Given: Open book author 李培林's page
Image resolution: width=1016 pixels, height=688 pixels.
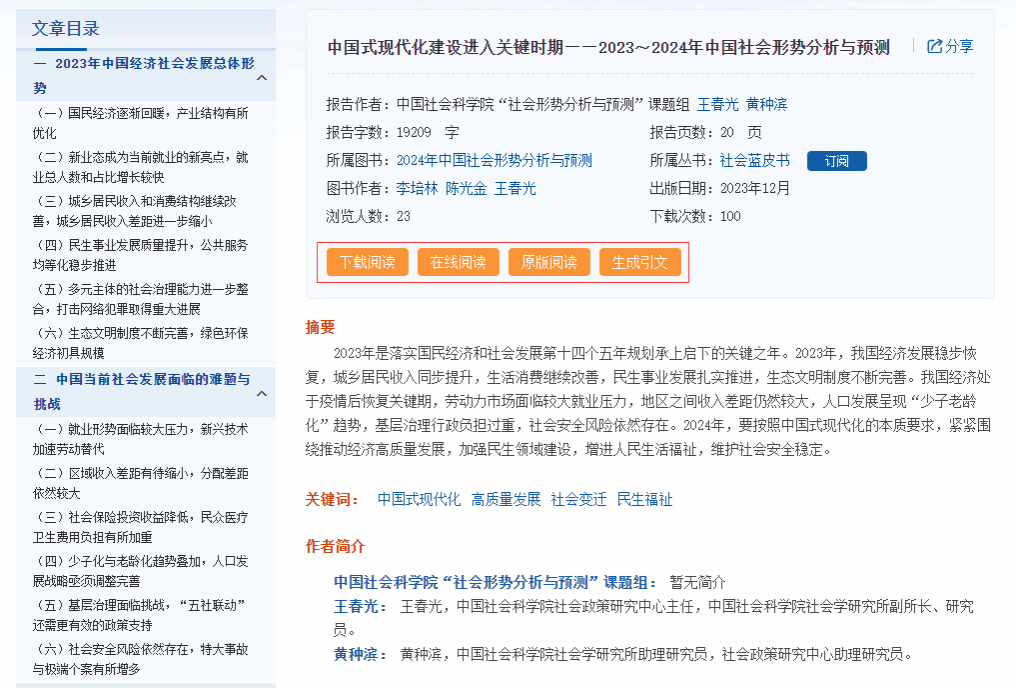Looking at the screenshot, I should click(417, 188).
